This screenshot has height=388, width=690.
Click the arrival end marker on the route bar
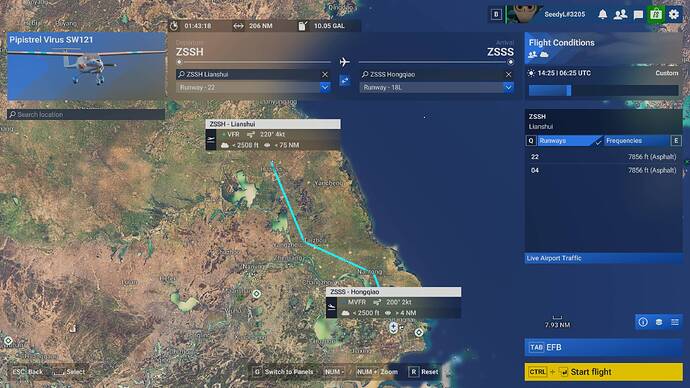[x=510, y=62]
